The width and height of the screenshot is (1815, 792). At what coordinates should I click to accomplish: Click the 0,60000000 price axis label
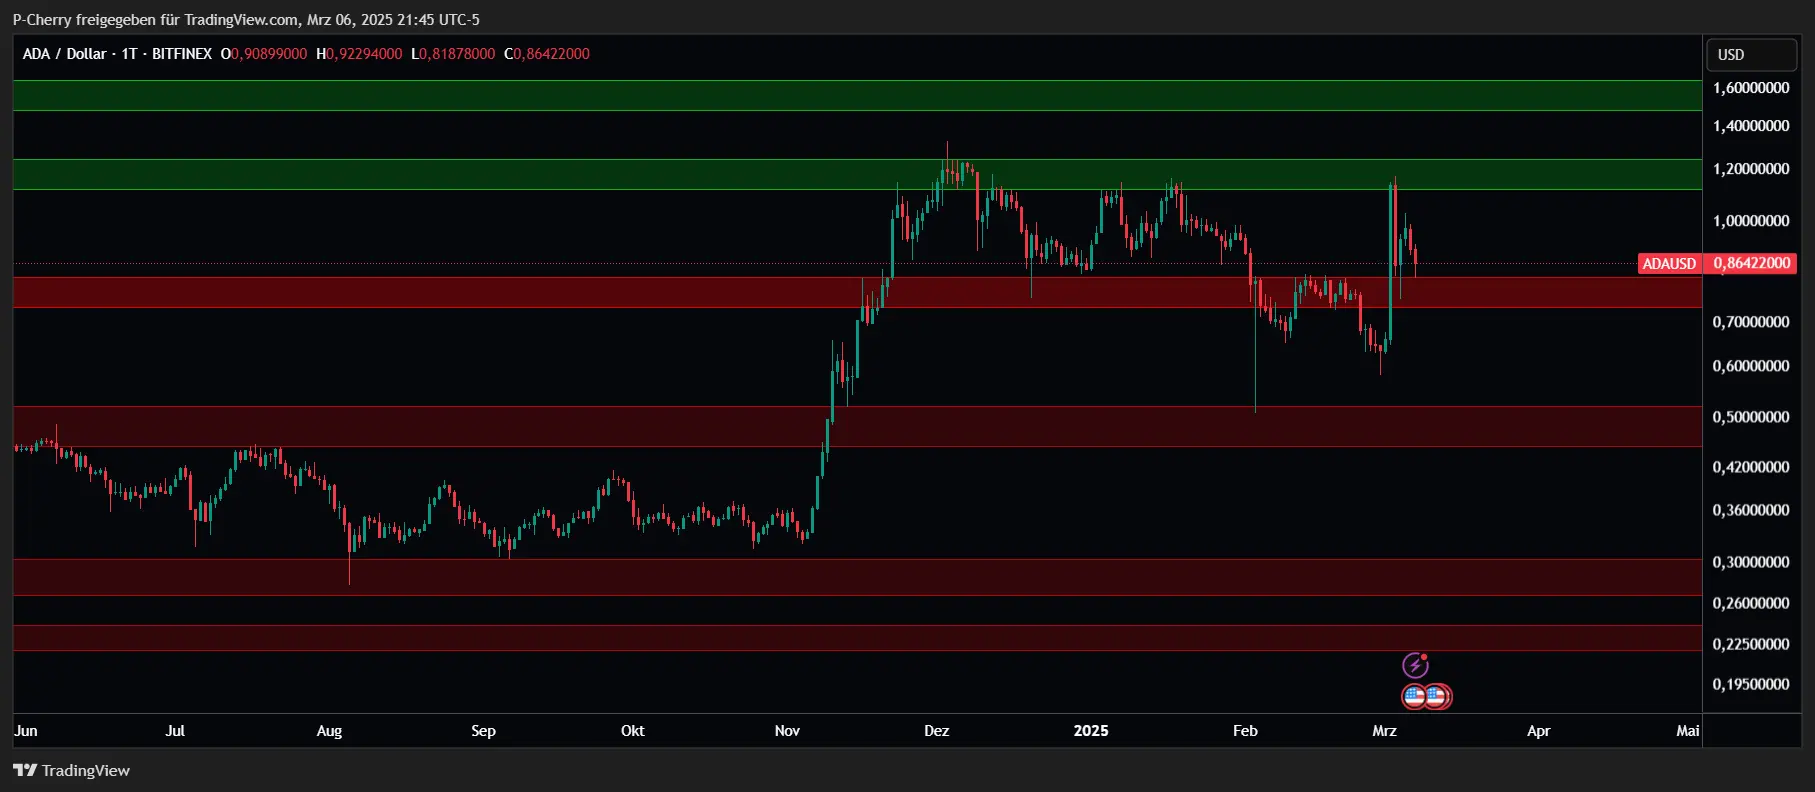1751,366
